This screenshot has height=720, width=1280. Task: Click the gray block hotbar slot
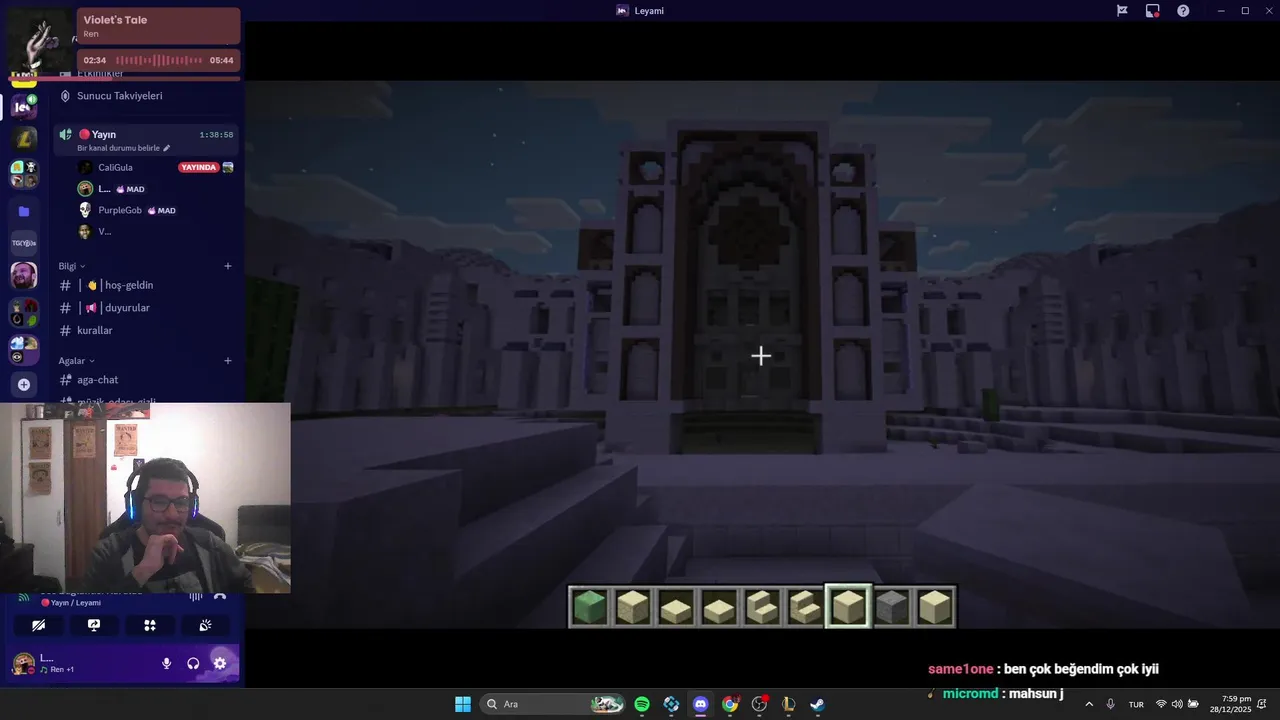(892, 607)
